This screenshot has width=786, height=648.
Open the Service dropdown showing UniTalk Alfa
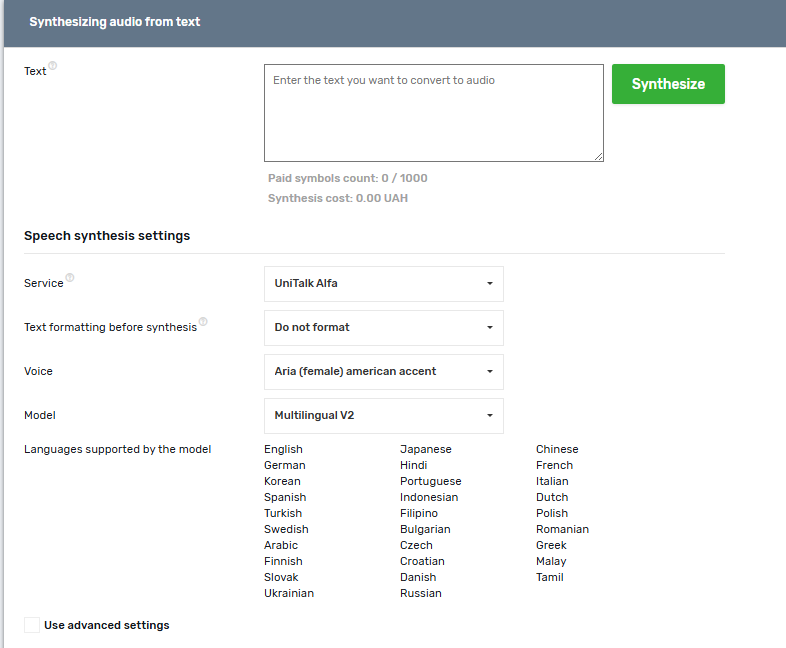383,283
